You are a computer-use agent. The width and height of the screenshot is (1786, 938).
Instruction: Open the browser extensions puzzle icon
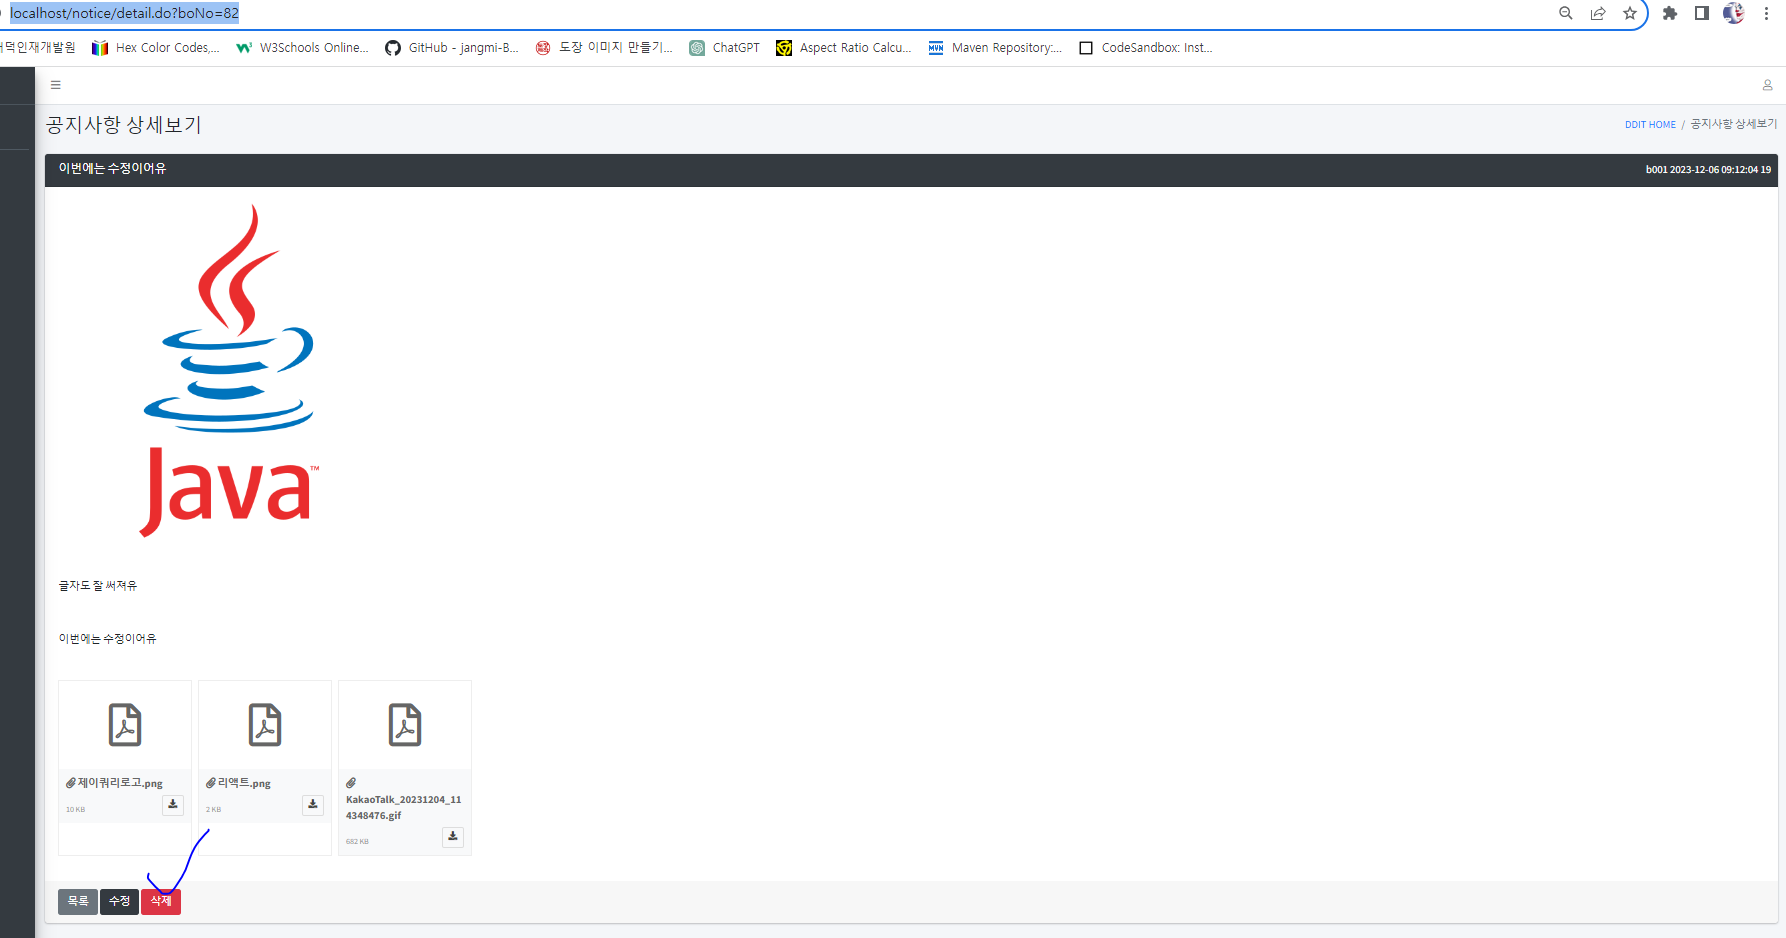tap(1670, 13)
